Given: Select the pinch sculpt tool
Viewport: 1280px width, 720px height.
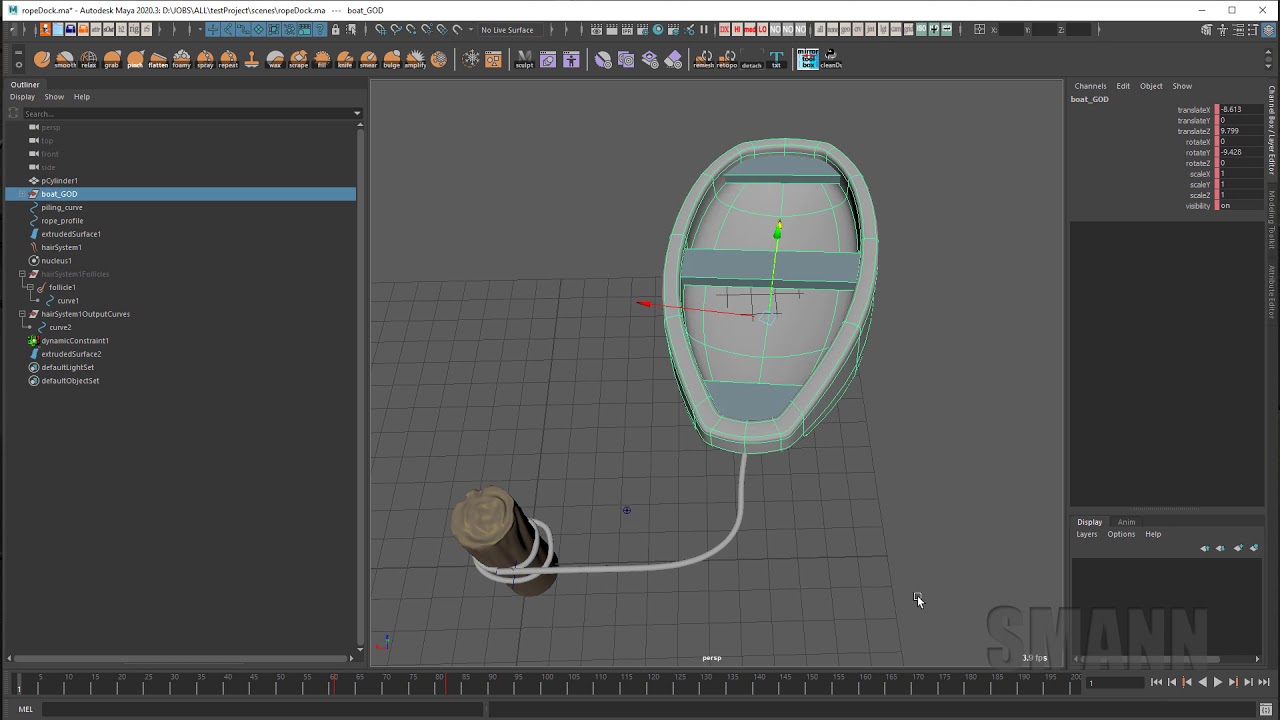Looking at the screenshot, I should point(135,59).
